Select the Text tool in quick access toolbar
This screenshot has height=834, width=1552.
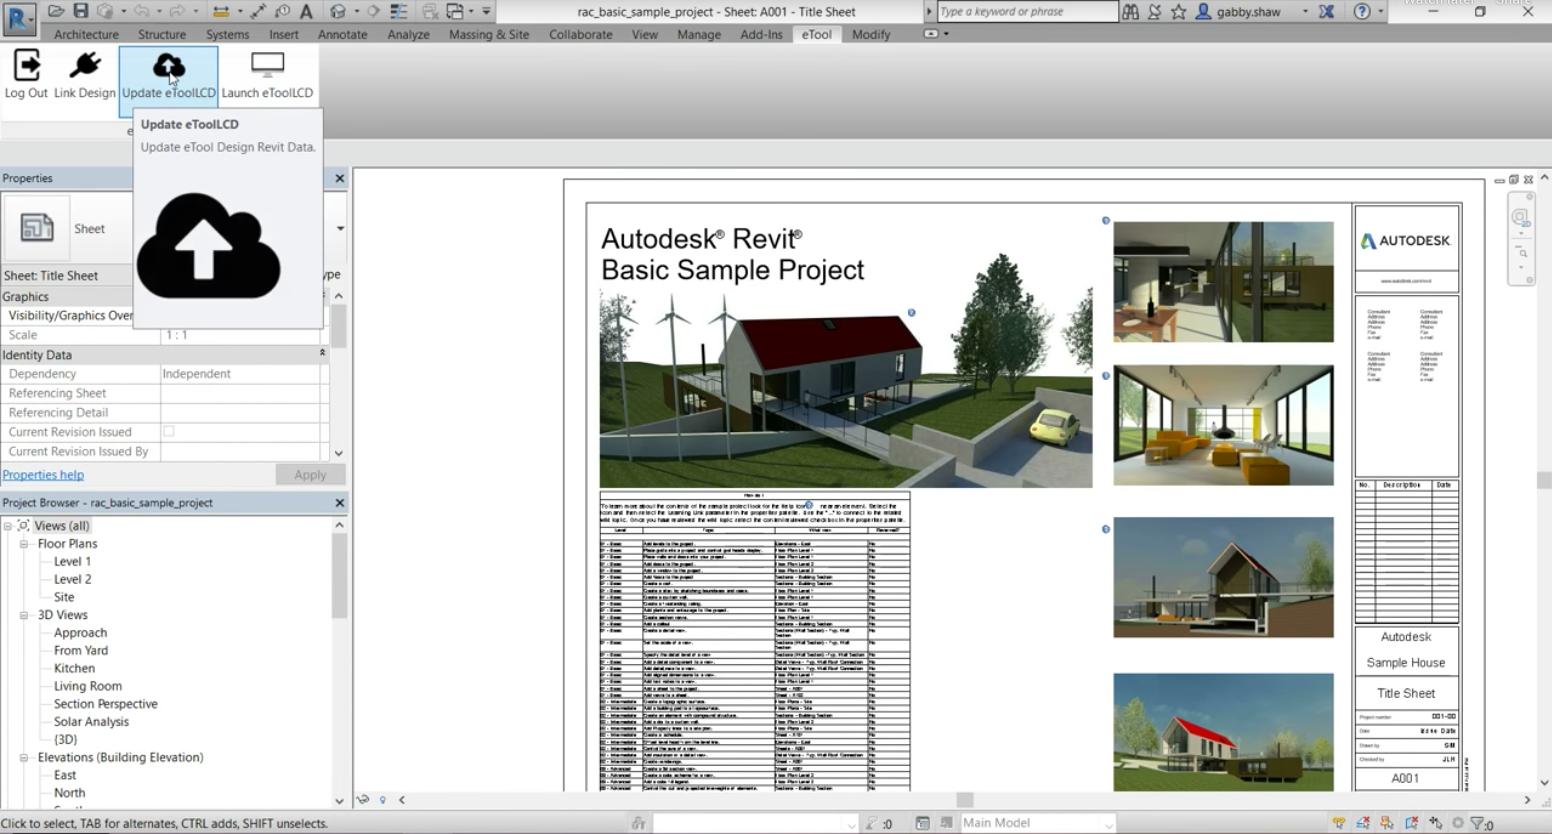point(306,11)
